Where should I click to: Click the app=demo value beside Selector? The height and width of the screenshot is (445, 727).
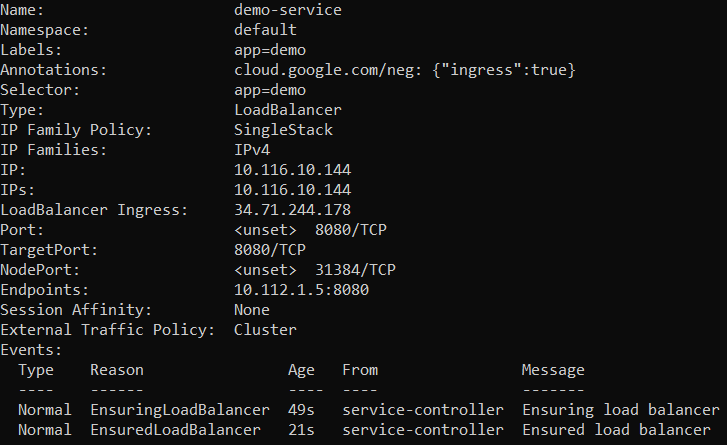click(x=270, y=90)
